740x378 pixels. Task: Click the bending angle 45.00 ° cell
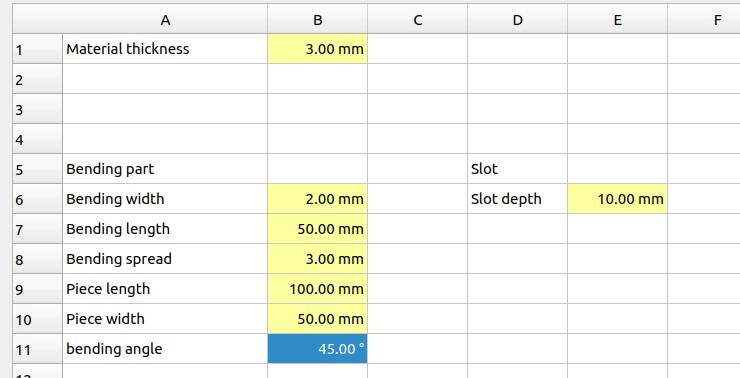point(317,349)
